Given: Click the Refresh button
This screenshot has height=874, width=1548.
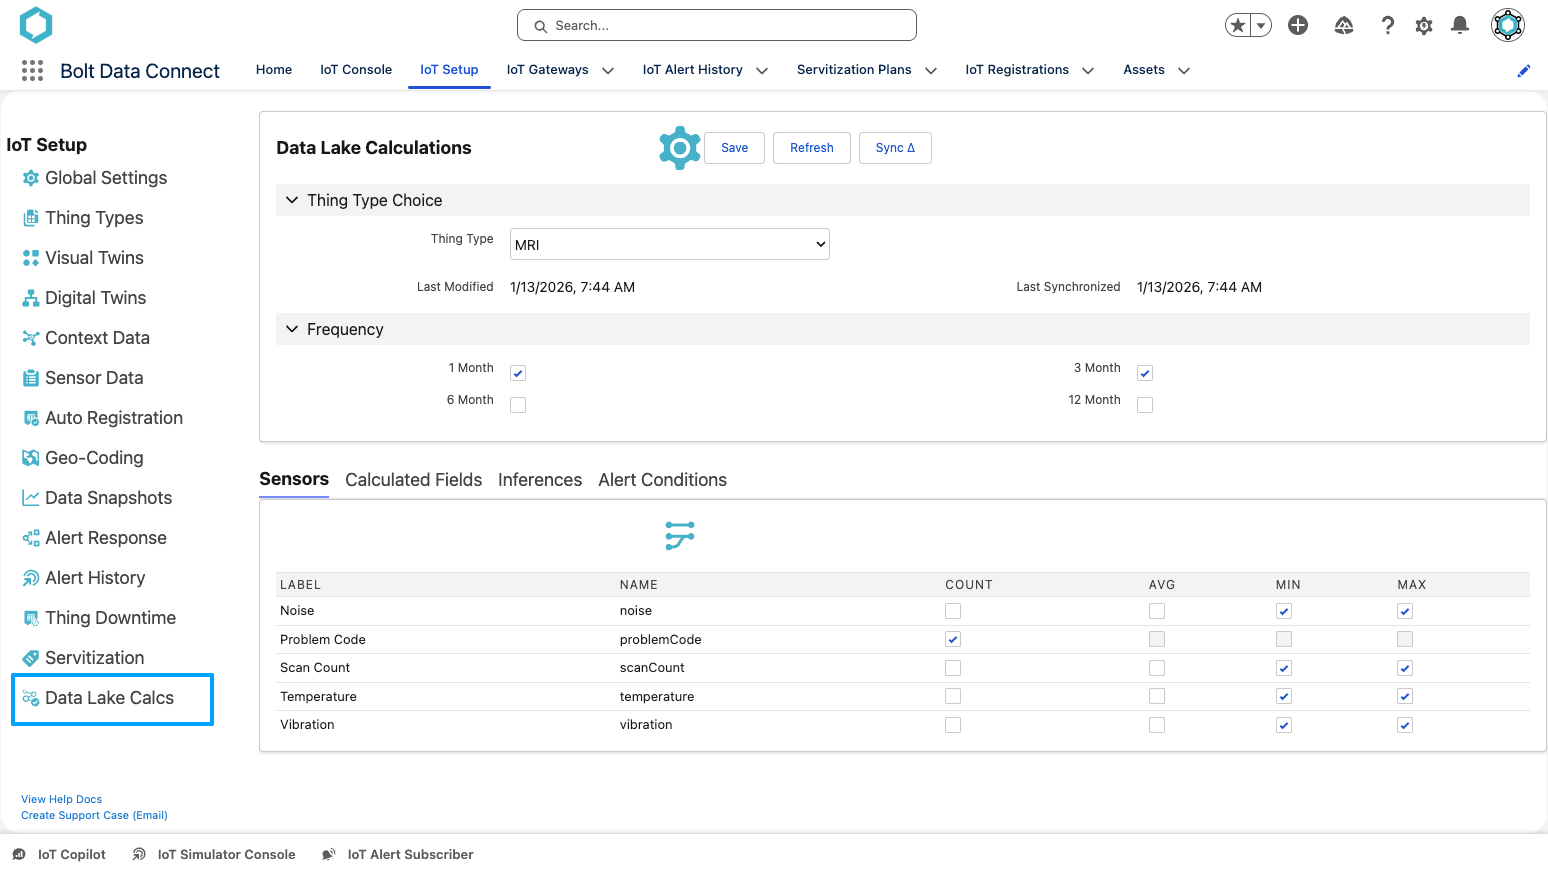Looking at the screenshot, I should pos(812,148).
